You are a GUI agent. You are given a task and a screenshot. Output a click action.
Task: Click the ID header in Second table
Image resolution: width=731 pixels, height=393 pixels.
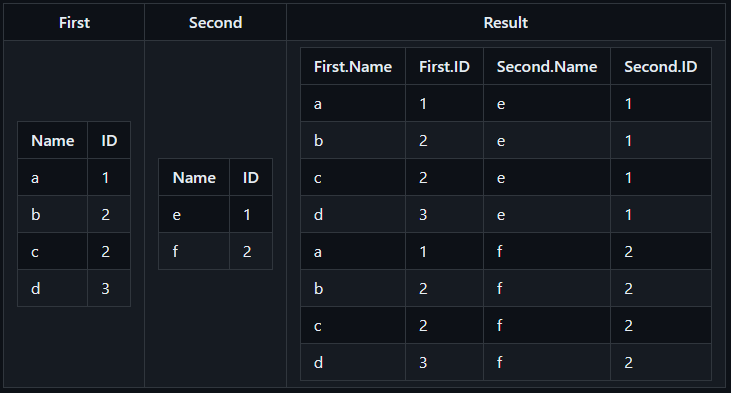coord(251,177)
